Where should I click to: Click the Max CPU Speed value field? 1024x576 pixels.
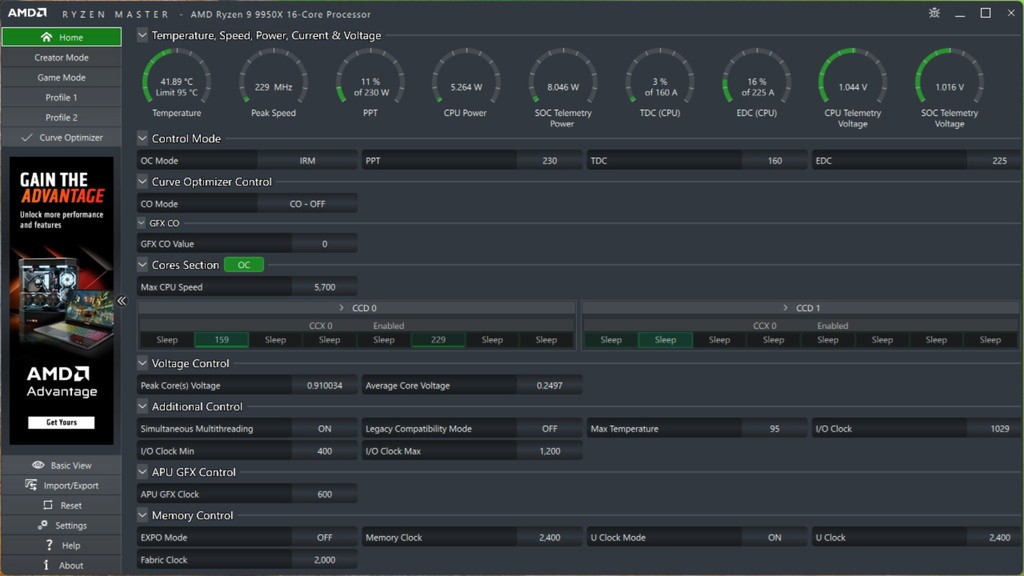[324, 288]
